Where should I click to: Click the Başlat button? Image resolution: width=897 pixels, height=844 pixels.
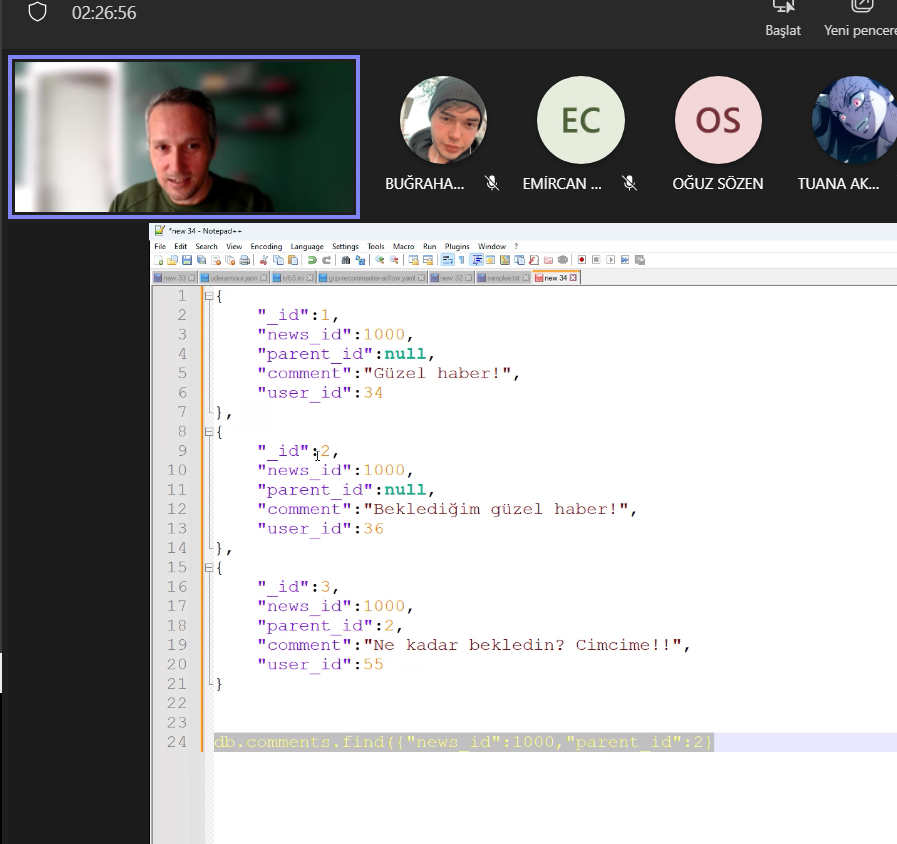783,19
